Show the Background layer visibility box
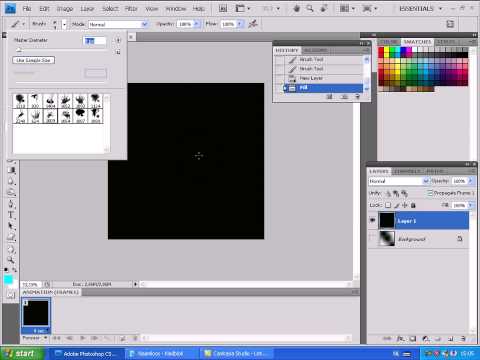The image size is (480, 360). point(373,239)
